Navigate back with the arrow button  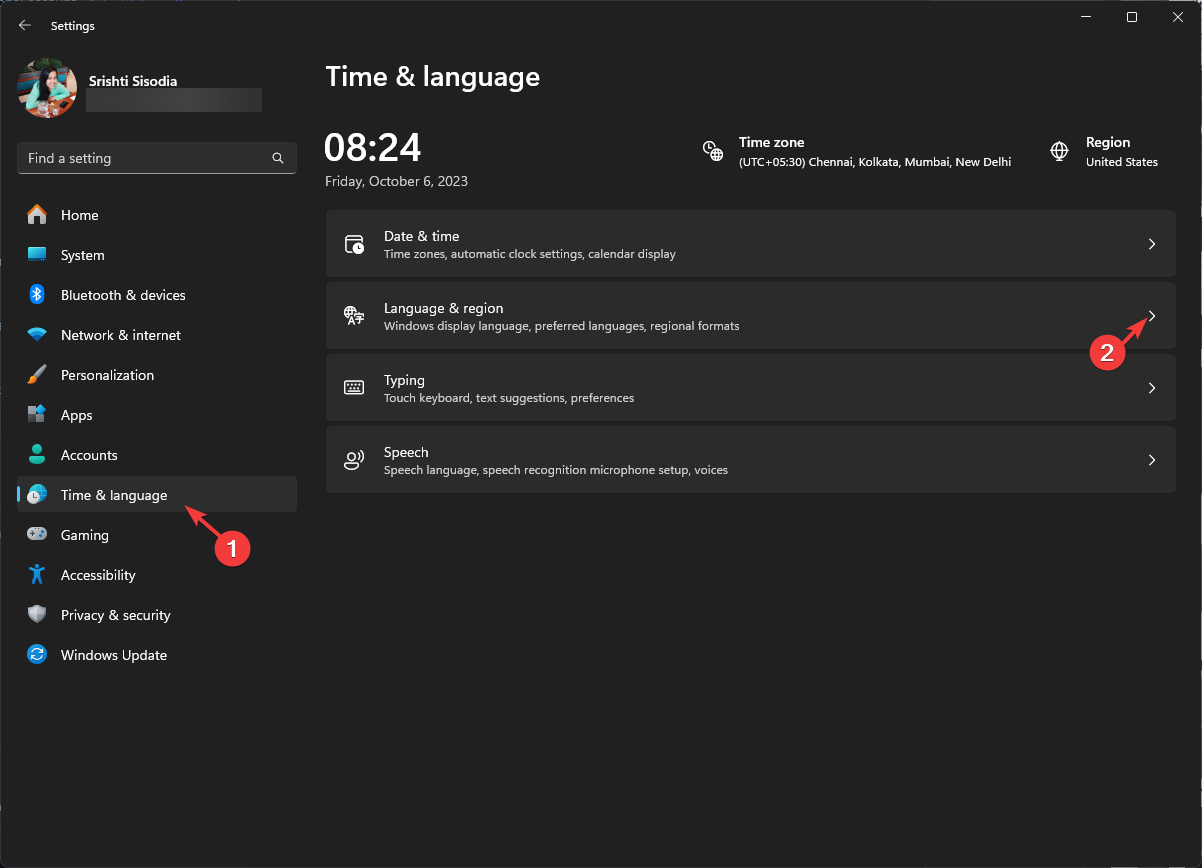pos(24,25)
